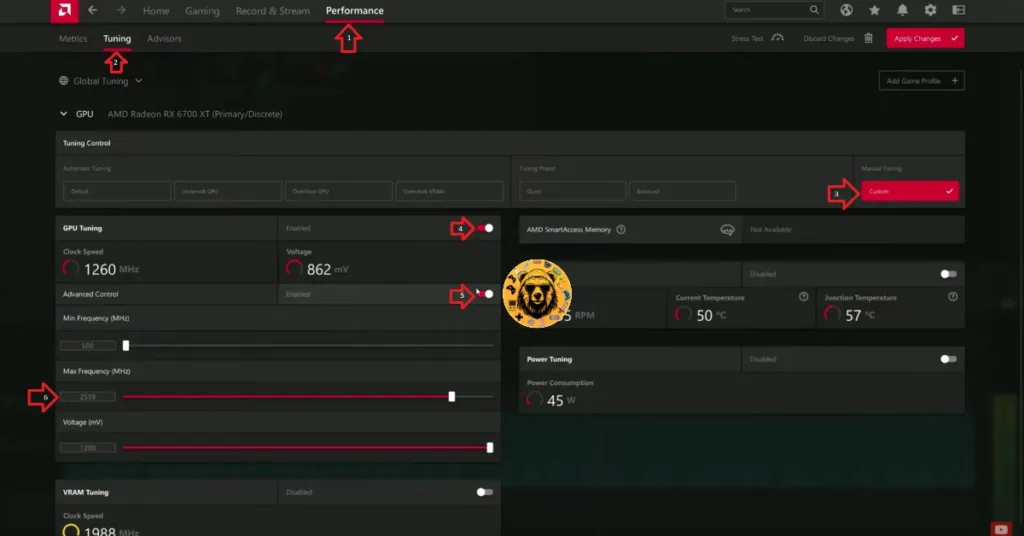Click Apply Changes button
The height and width of the screenshot is (536, 1024).
coord(925,38)
